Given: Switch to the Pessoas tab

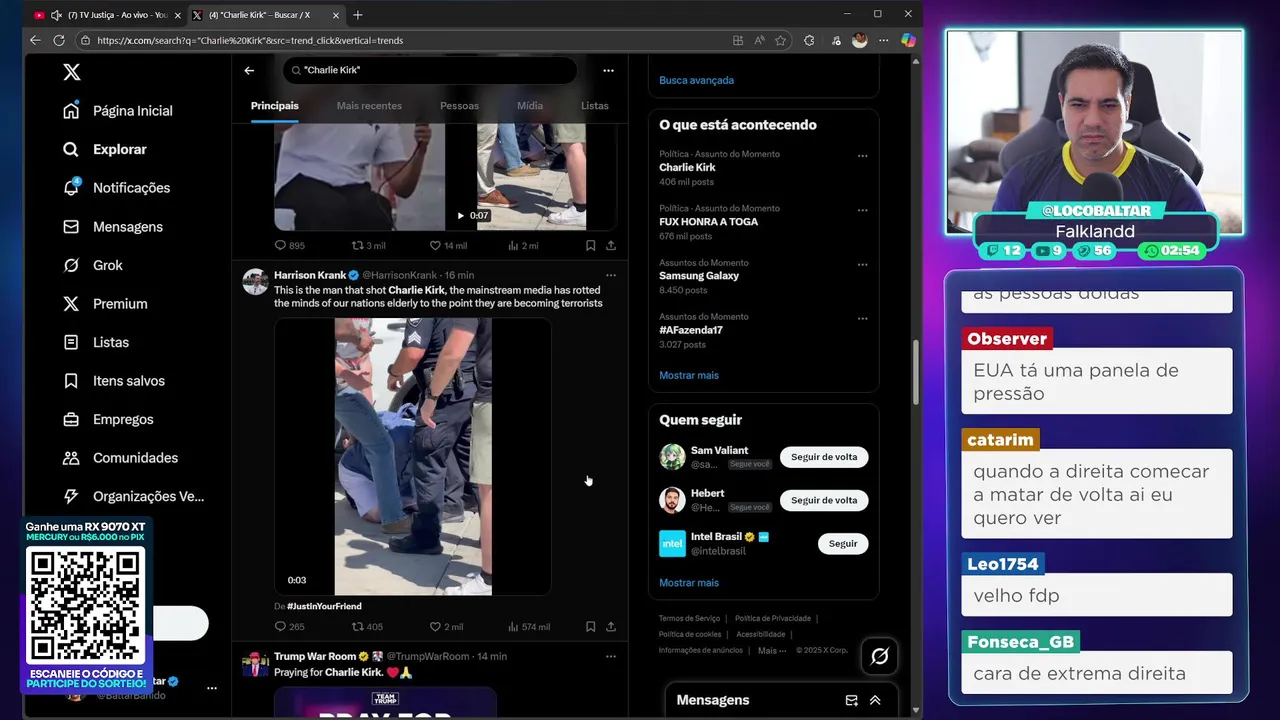Looking at the screenshot, I should pos(459,106).
